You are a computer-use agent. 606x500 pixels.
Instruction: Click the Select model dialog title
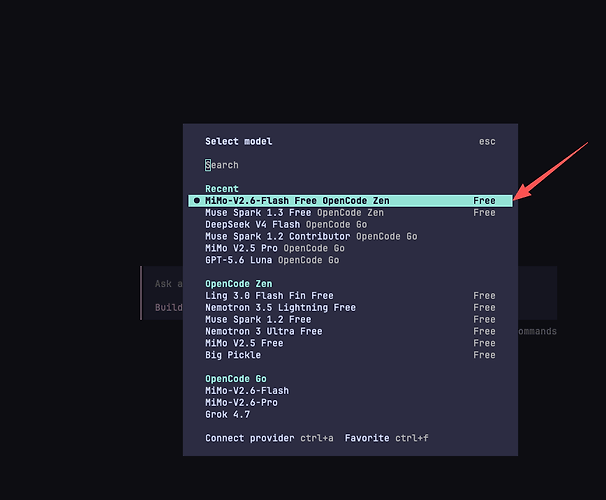pyautogui.click(x=238, y=141)
